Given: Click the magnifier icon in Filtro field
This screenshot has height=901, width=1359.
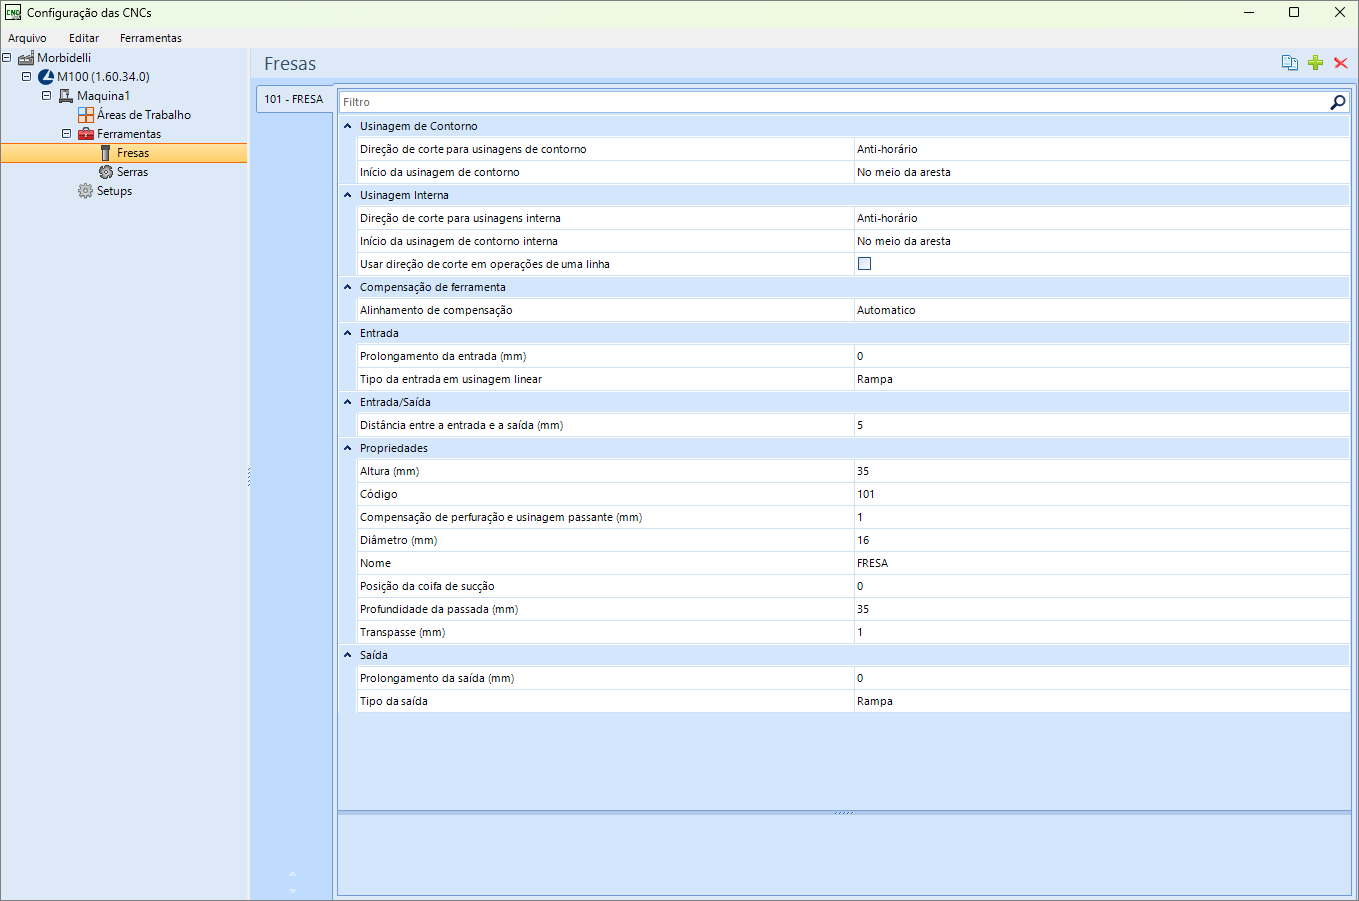Looking at the screenshot, I should coord(1338,102).
